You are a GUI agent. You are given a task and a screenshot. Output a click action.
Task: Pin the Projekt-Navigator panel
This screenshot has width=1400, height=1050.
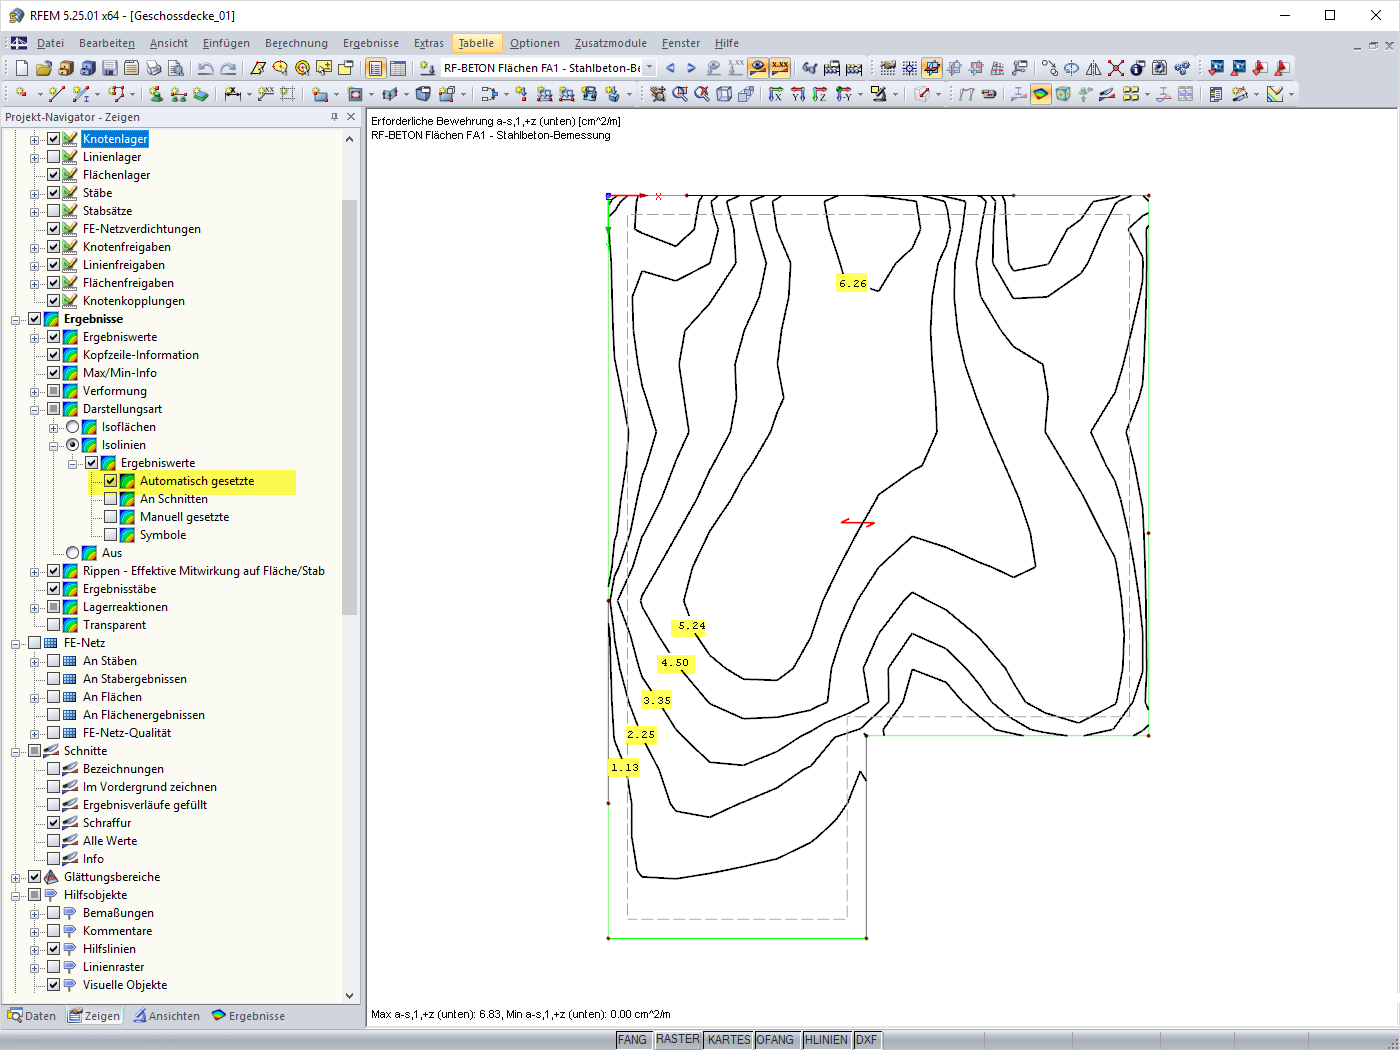click(x=334, y=117)
